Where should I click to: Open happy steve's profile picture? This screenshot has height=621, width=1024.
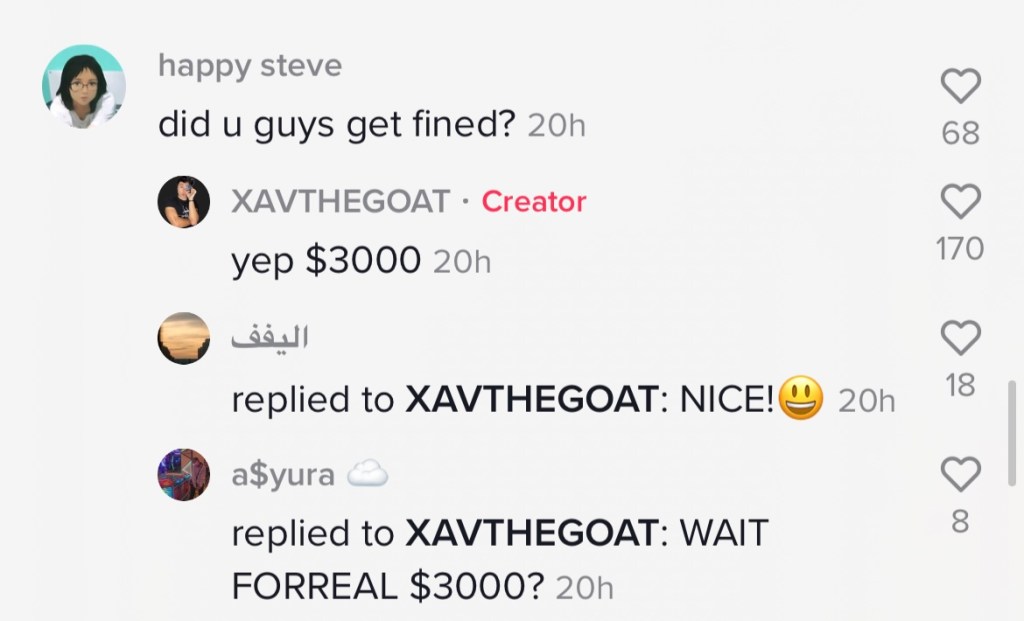click(84, 86)
